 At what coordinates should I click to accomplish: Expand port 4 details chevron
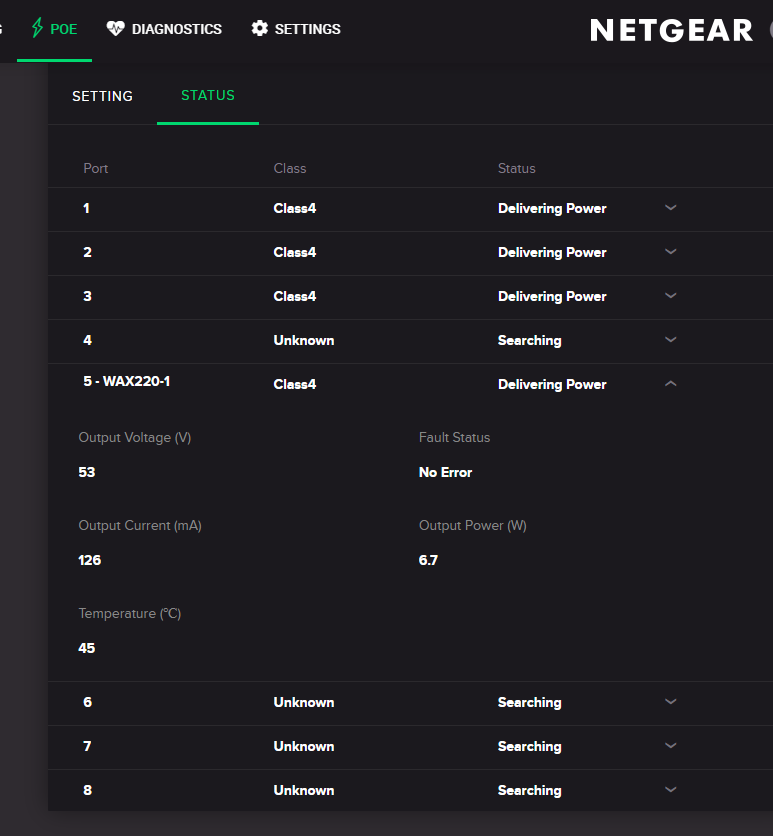coord(671,340)
